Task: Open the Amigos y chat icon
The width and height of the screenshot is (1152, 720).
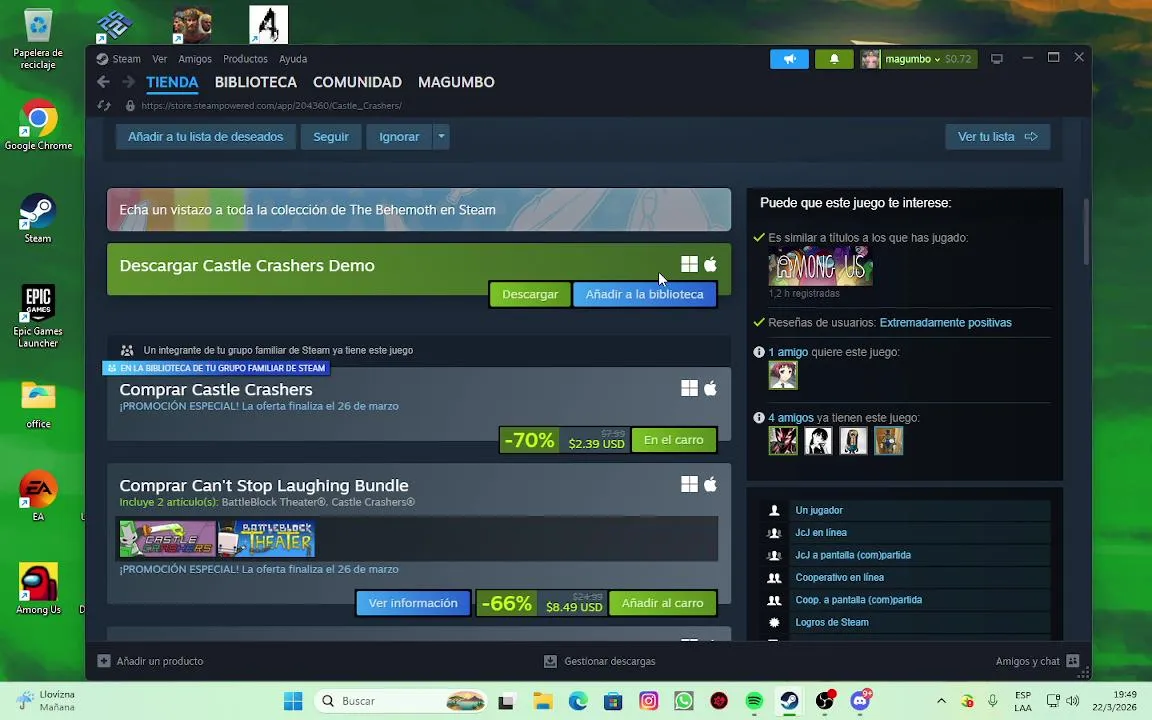Action: [1073, 661]
